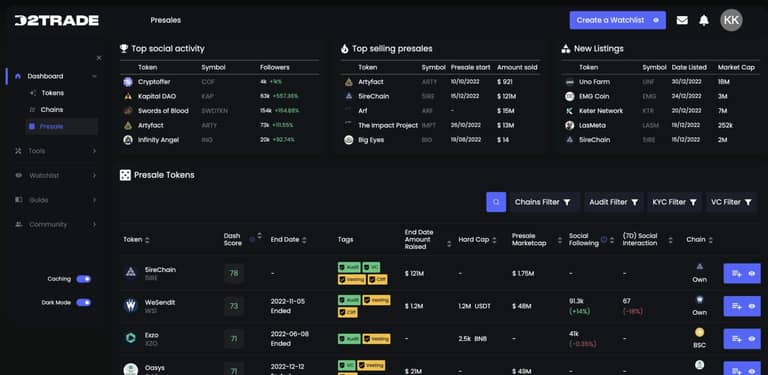Click the EMG Coin token logo
Image resolution: width=768 pixels, height=375 pixels.
pyautogui.click(x=569, y=96)
